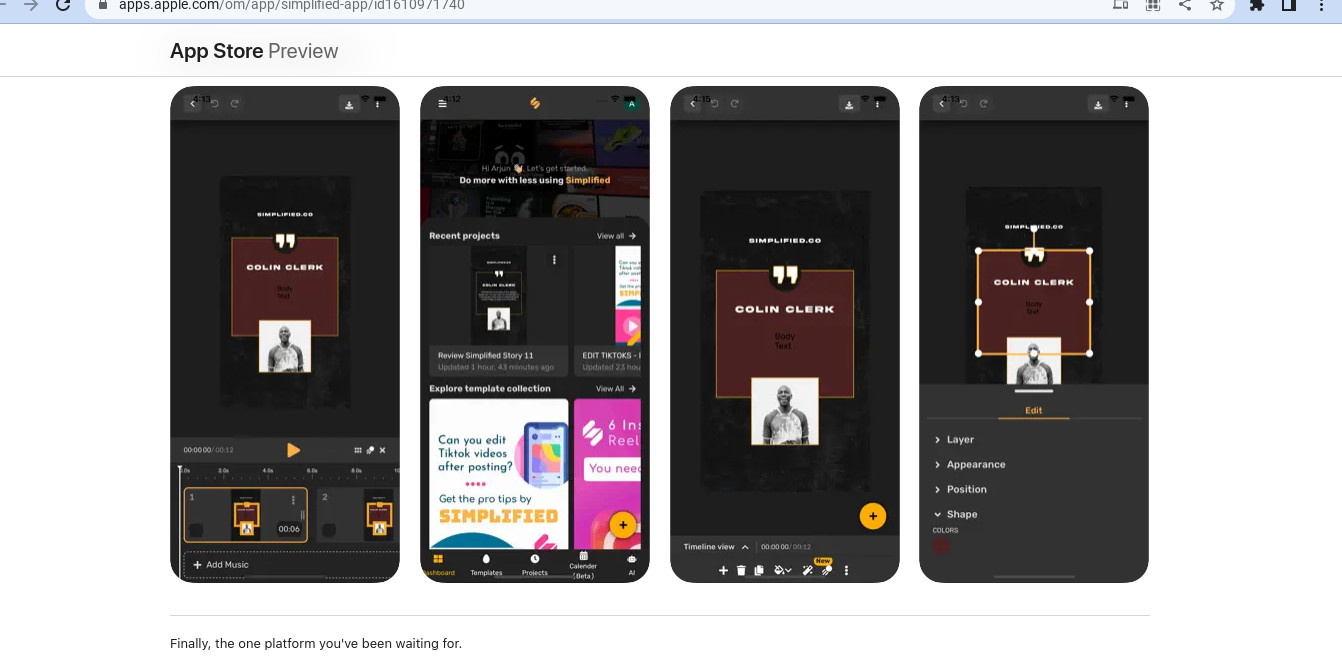This screenshot has width=1342, height=662.
Task: Click the back arrow in third phone screenshot
Action: click(693, 104)
